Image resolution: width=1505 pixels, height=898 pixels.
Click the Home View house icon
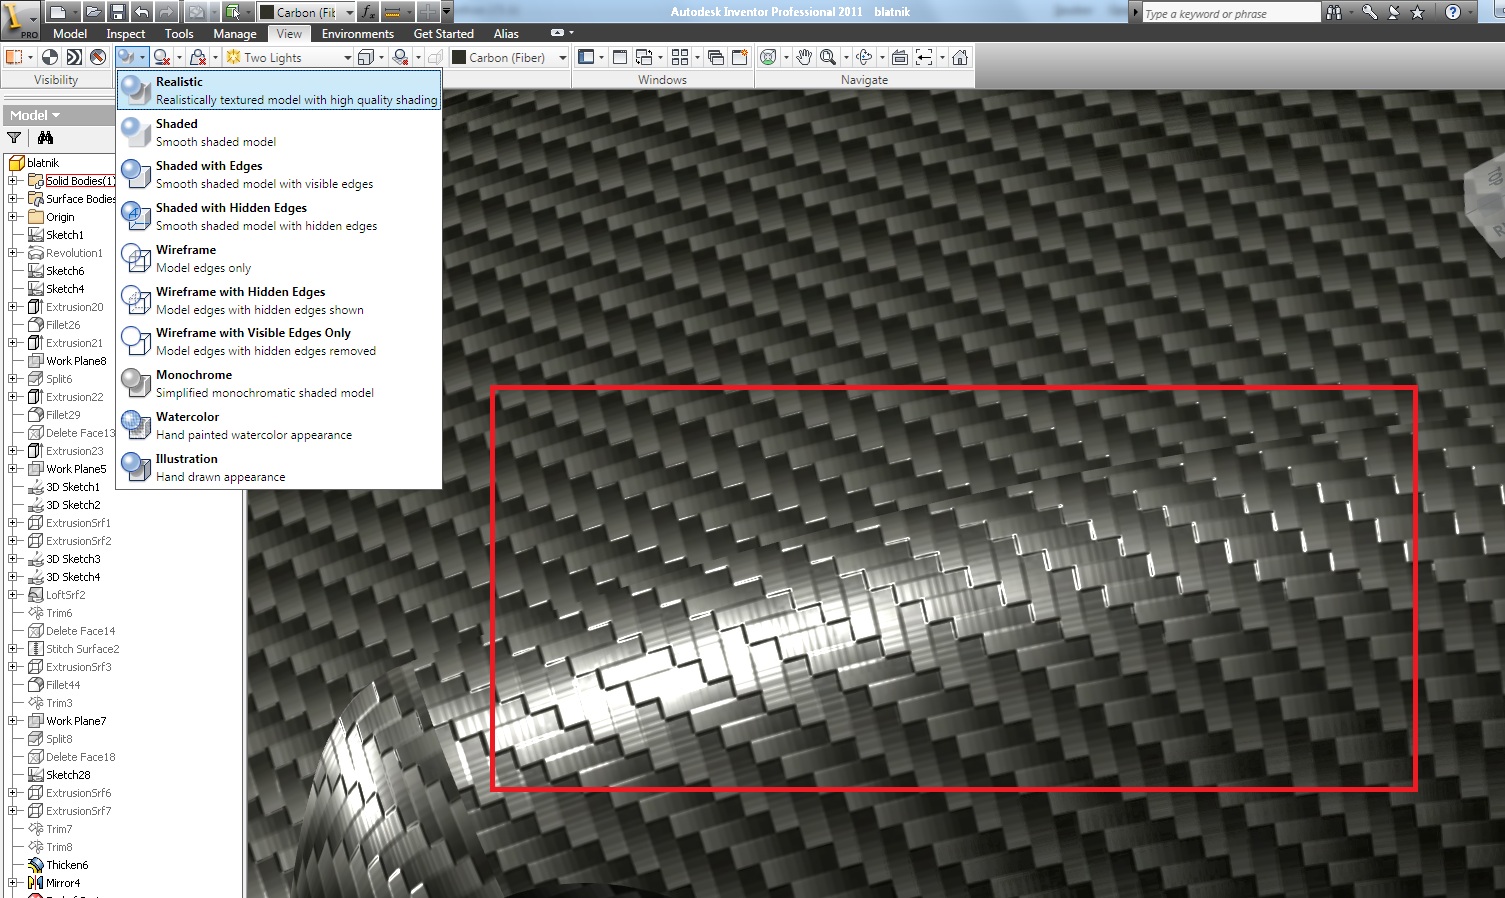[960, 57]
